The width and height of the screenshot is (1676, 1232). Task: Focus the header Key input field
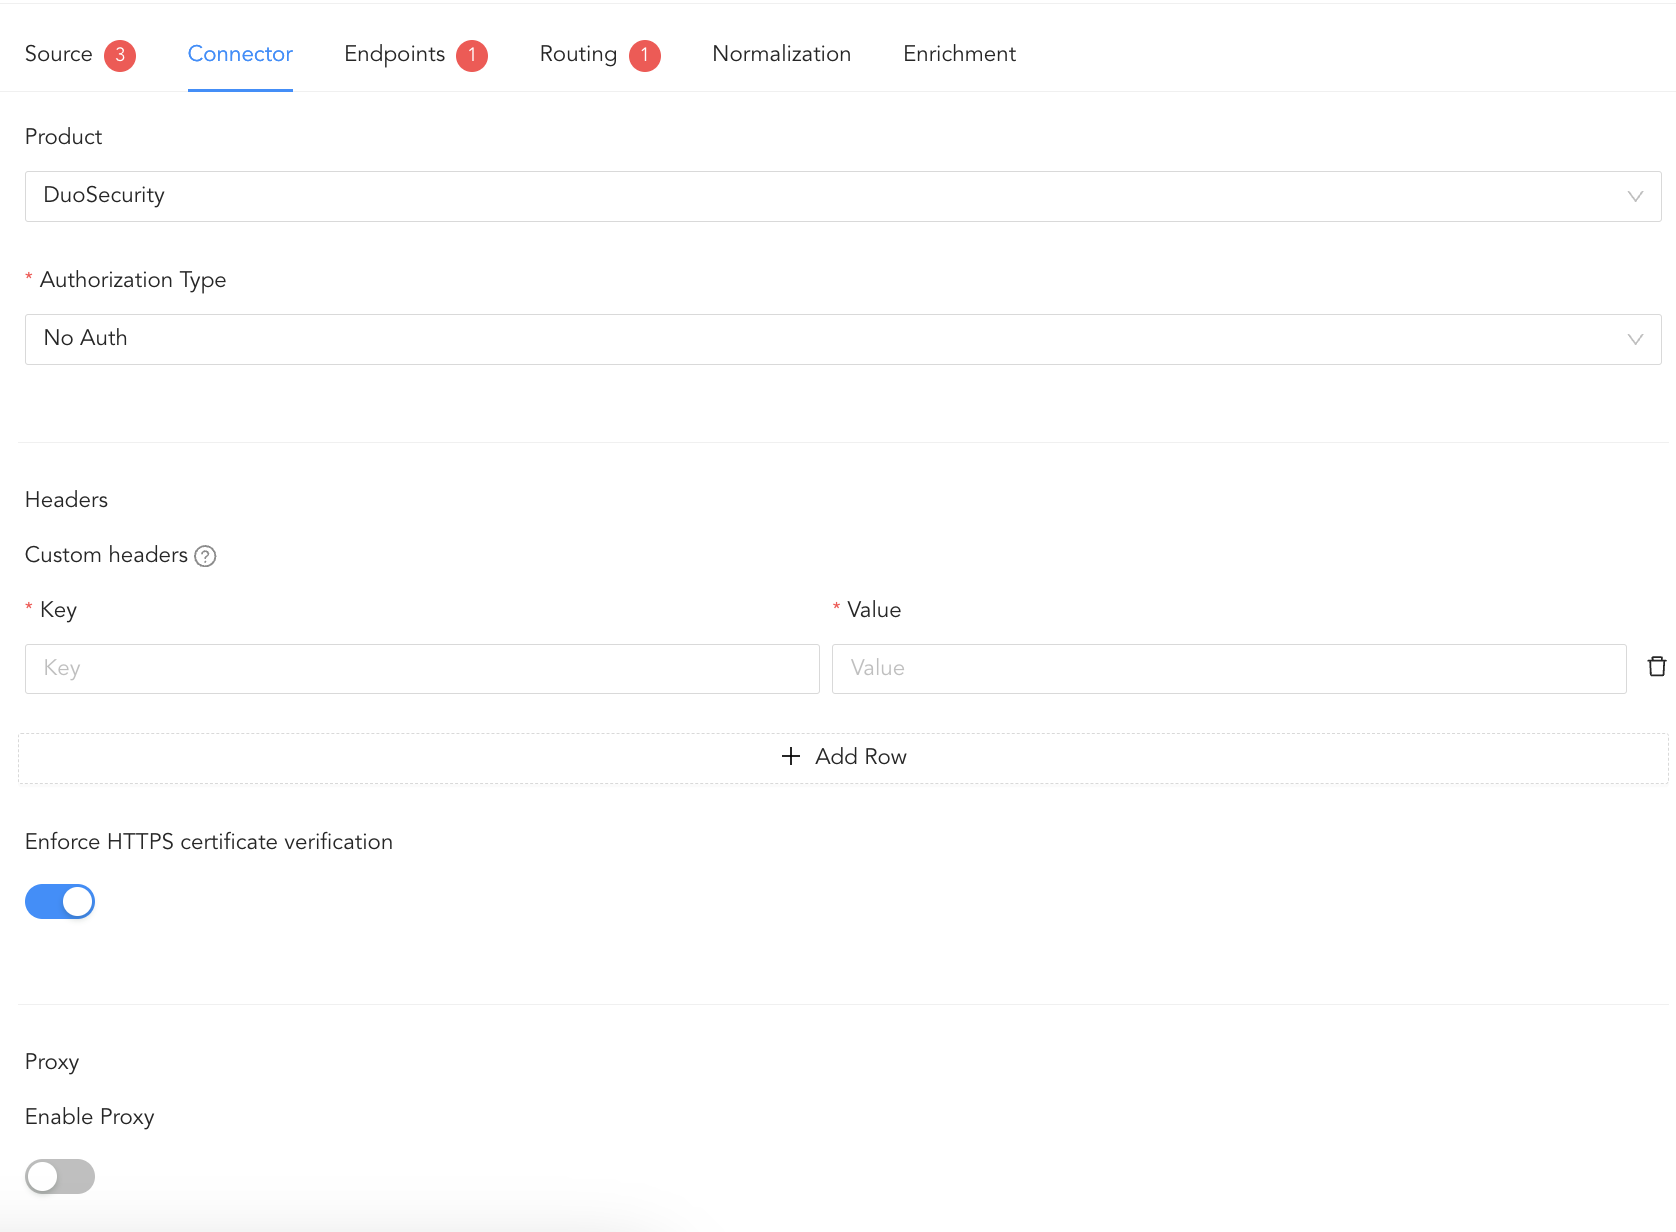pos(422,669)
